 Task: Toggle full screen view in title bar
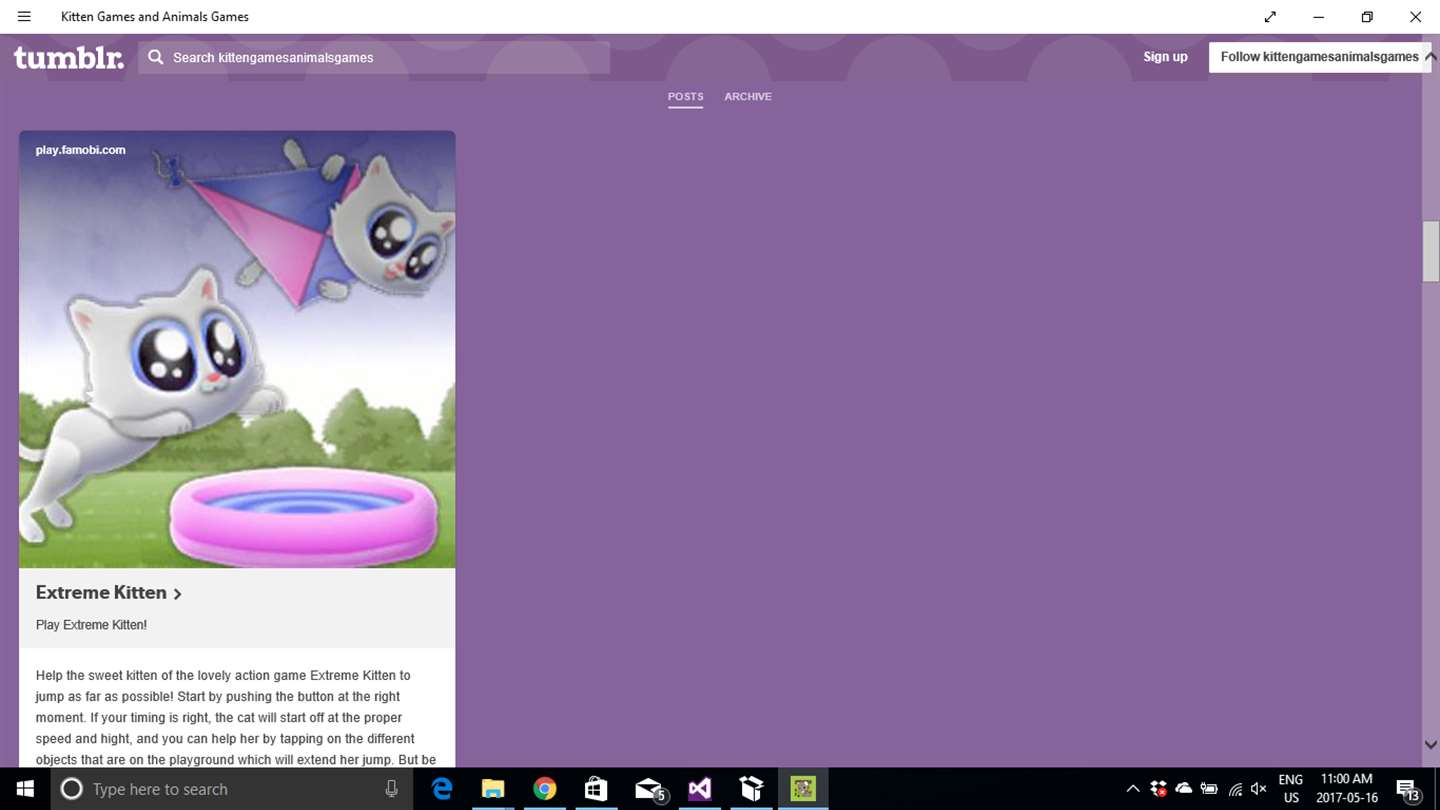pos(1270,17)
